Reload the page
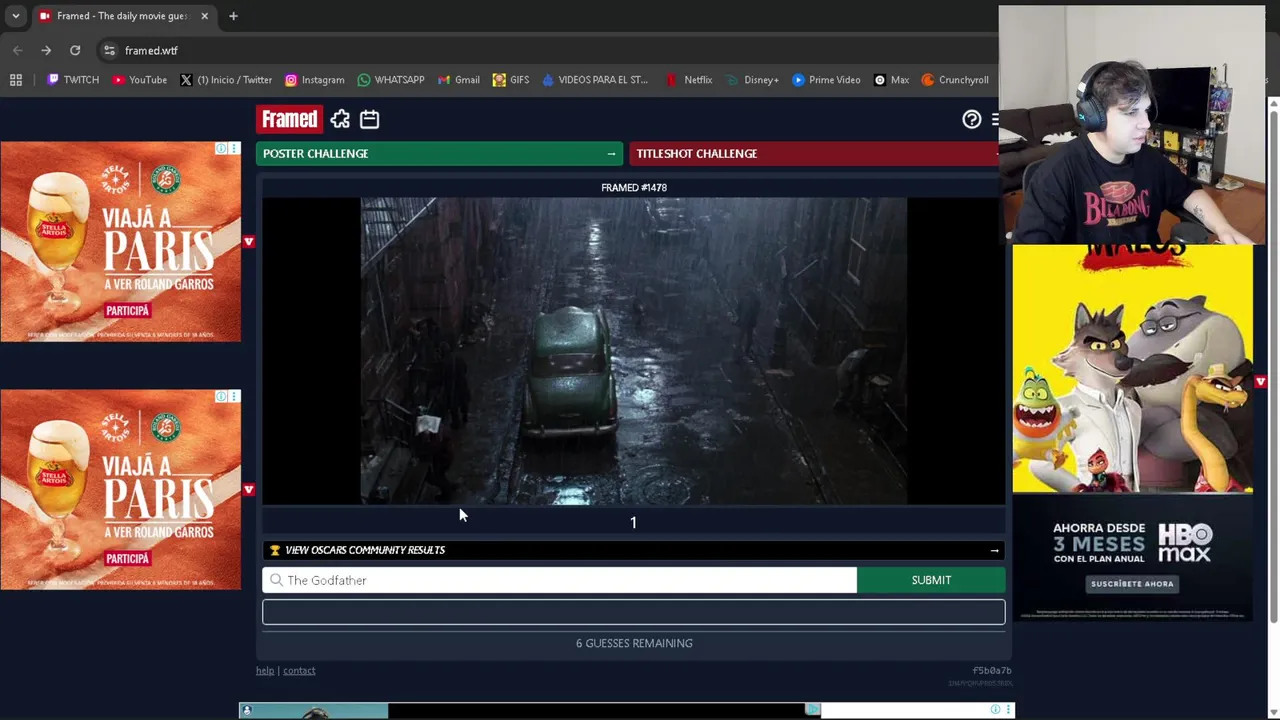The height and width of the screenshot is (720, 1280). coord(75,50)
